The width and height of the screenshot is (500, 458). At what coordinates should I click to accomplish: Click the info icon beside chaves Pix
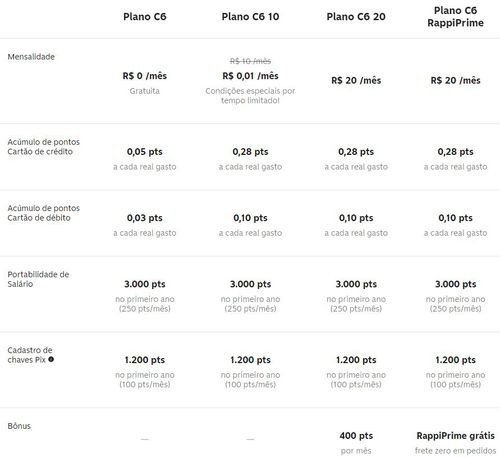pyautogui.click(x=51, y=359)
